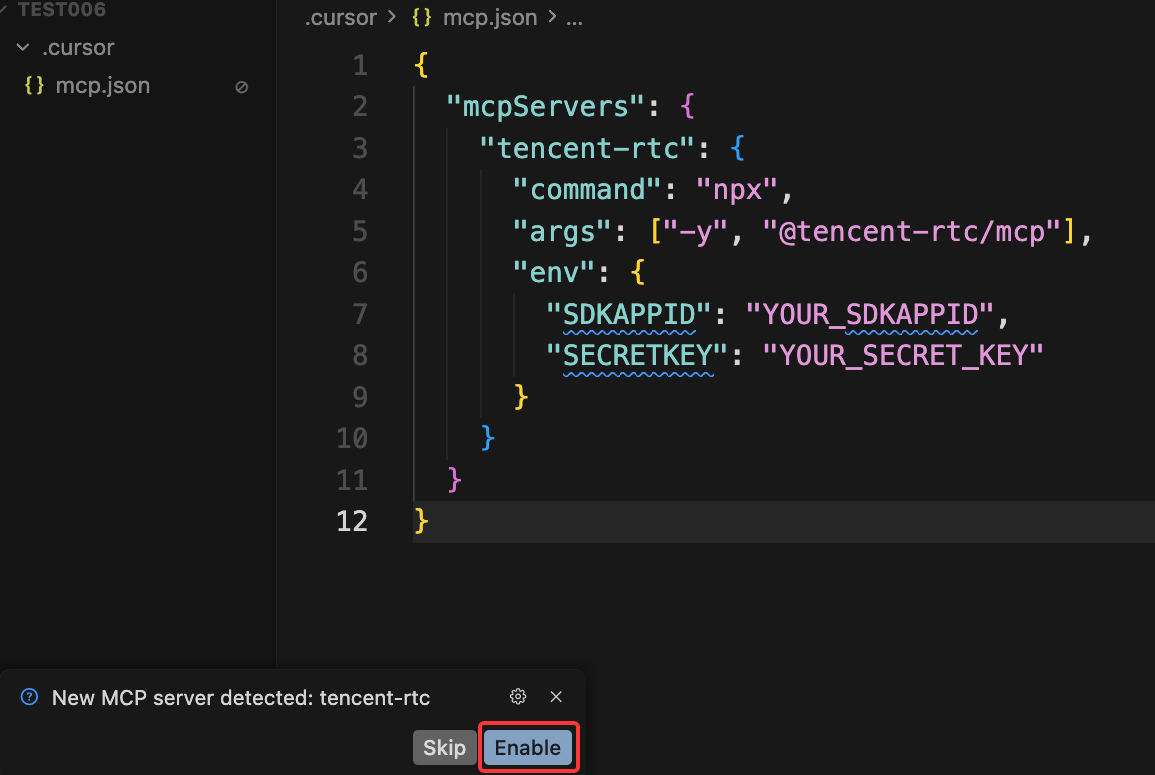Open mcp.json in the file explorer
This screenshot has height=775, width=1155.
pos(102,86)
